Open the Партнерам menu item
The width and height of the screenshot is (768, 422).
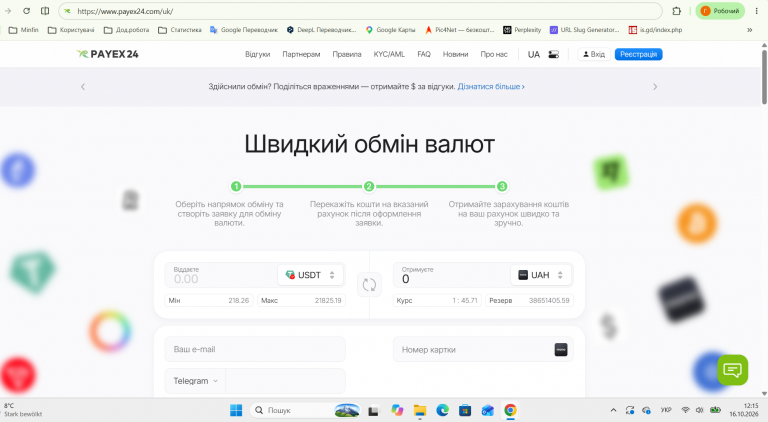tap(301, 54)
